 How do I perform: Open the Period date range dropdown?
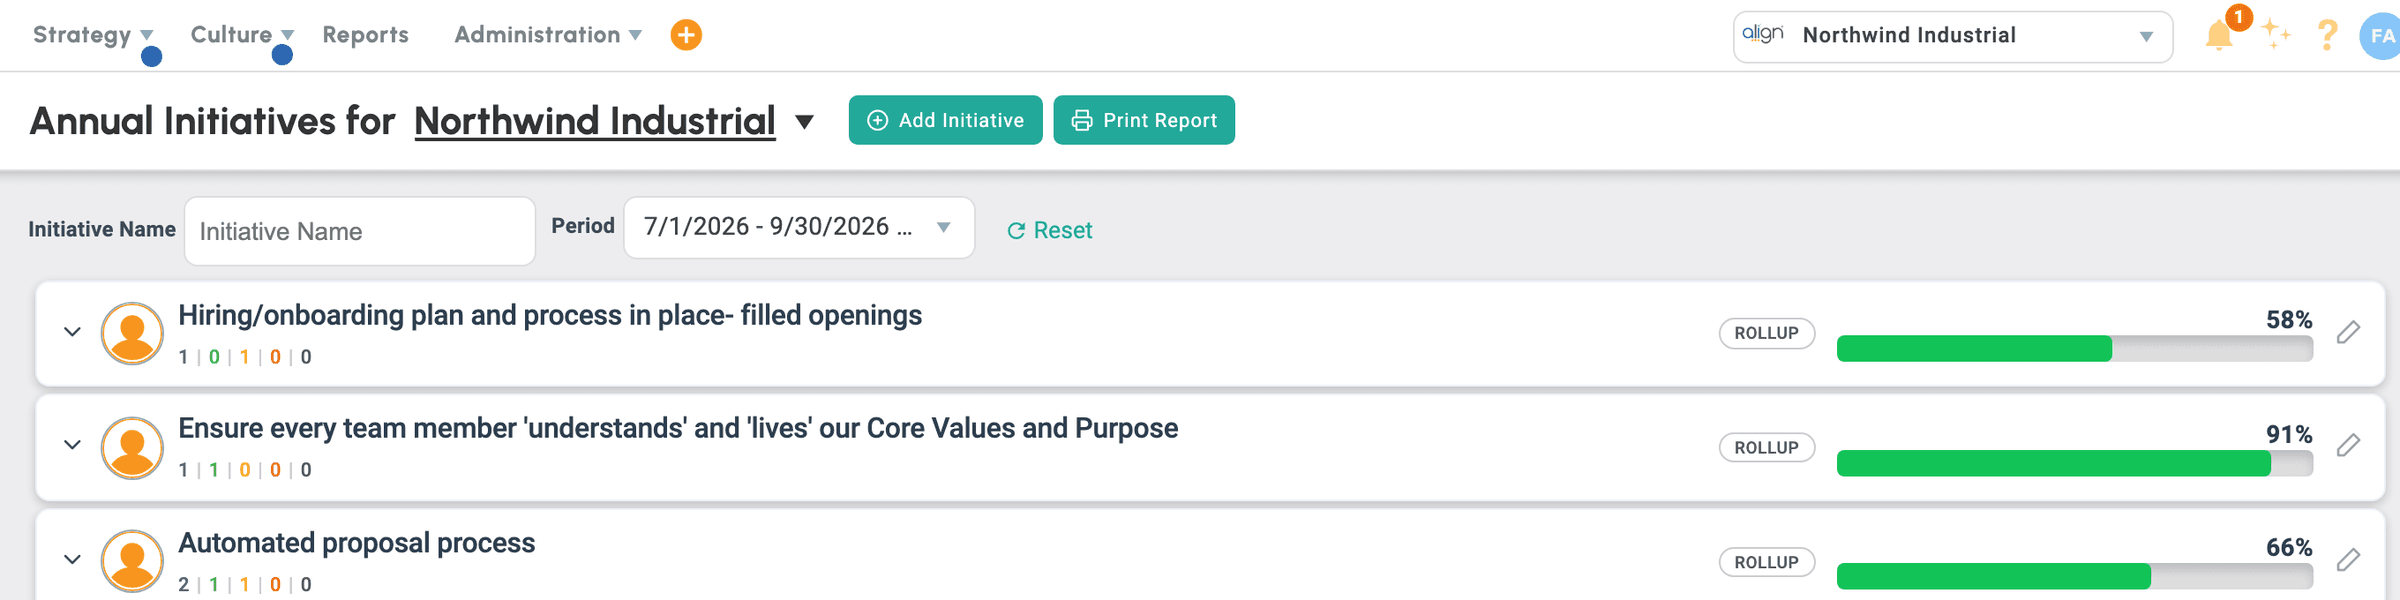799,227
